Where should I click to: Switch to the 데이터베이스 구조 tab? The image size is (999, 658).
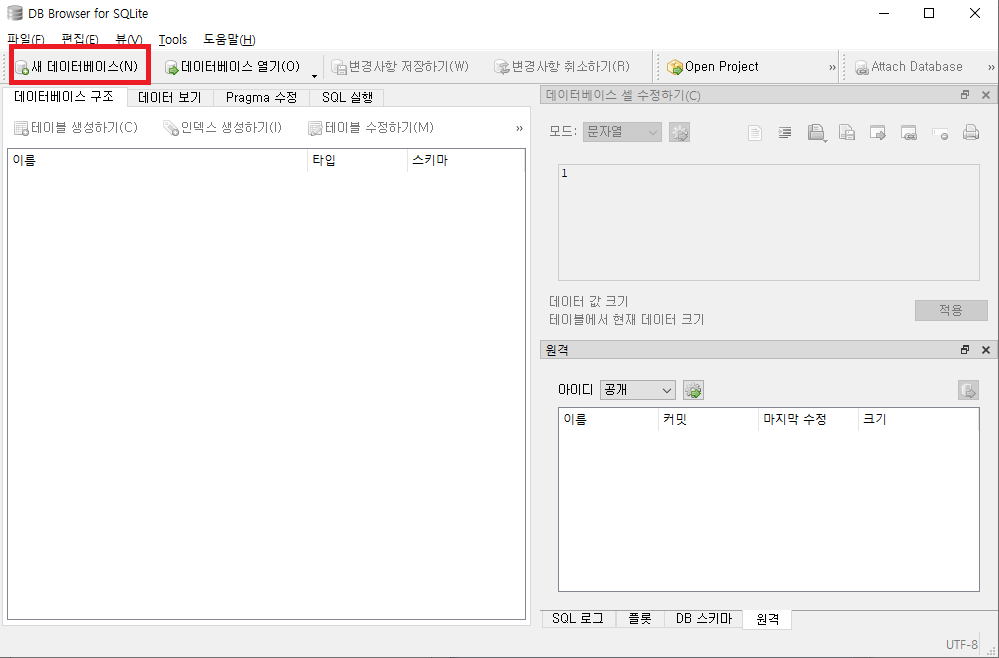click(64, 96)
